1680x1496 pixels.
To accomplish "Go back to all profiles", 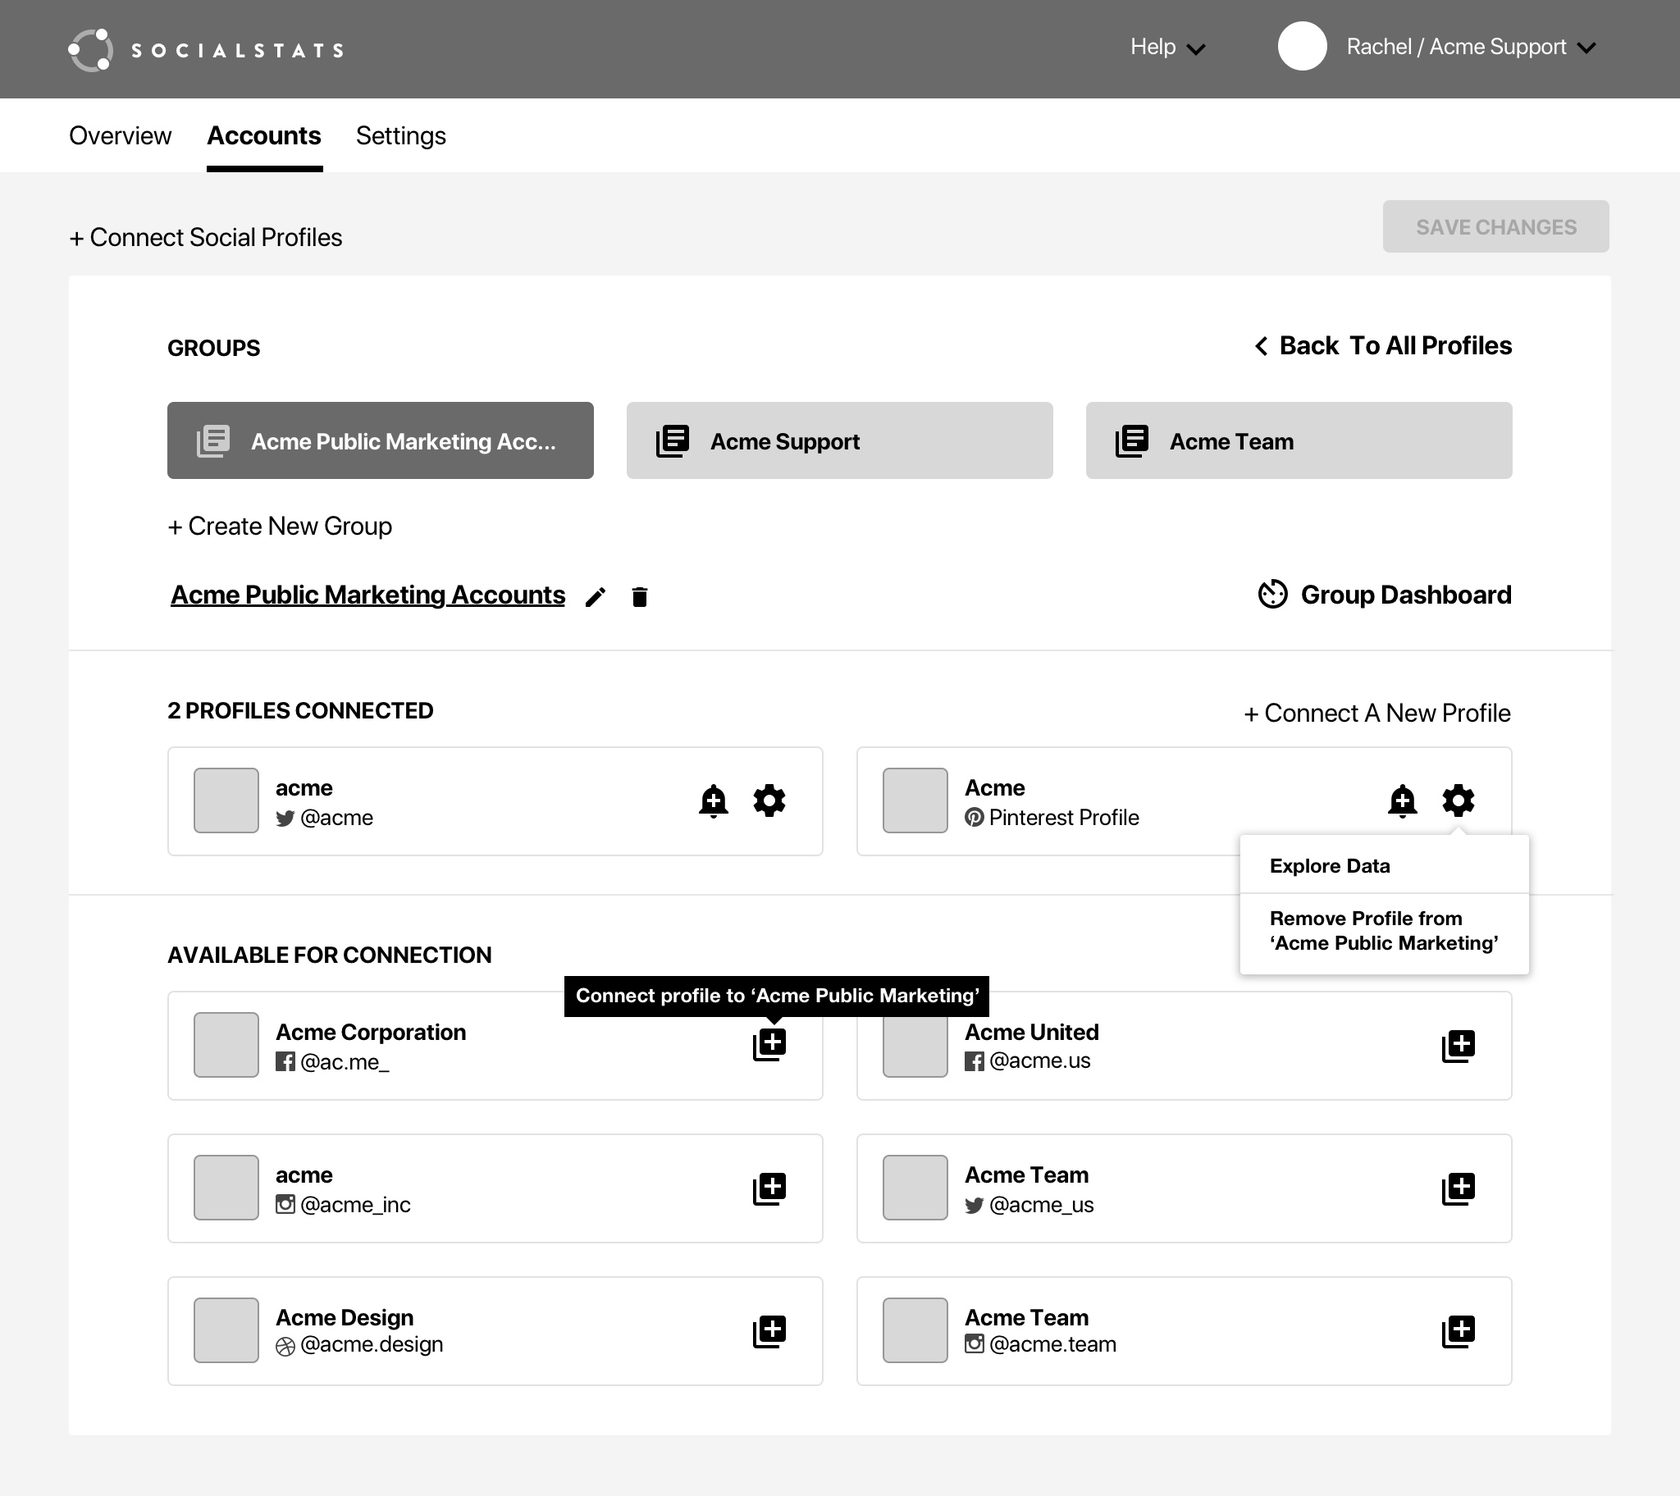I will [x=1383, y=346].
